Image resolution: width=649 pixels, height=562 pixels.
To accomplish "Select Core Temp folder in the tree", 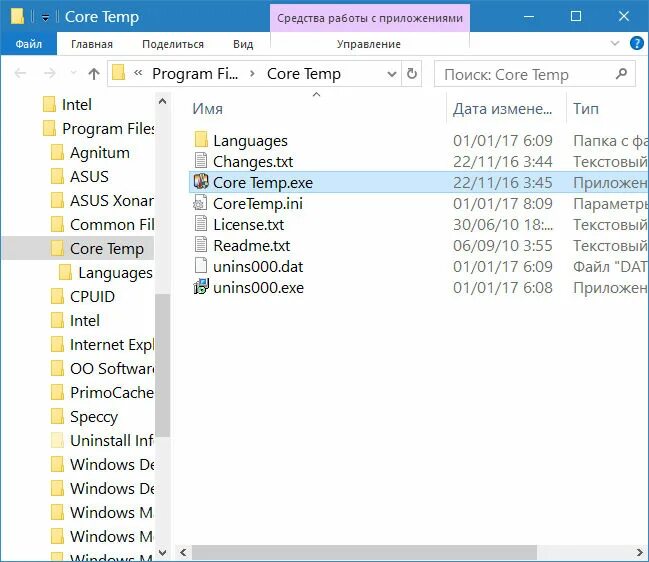I will [79, 248].
